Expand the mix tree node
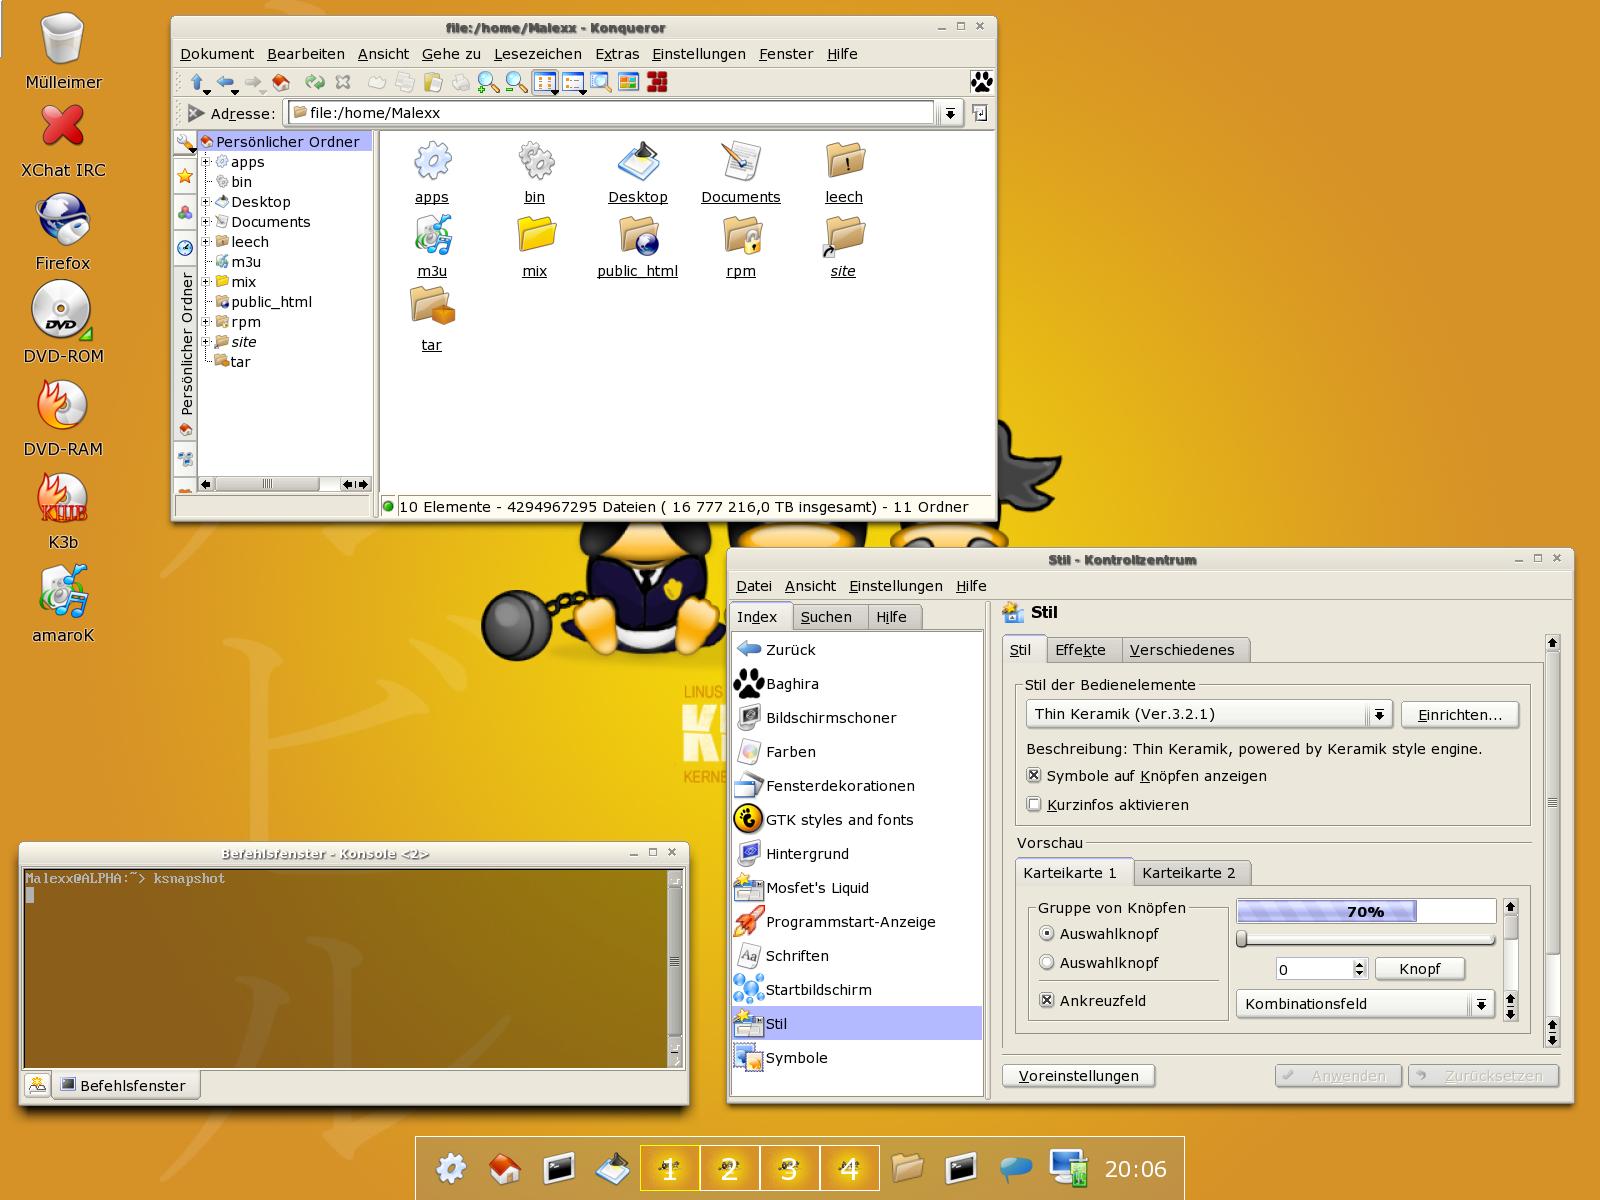 pos(207,281)
